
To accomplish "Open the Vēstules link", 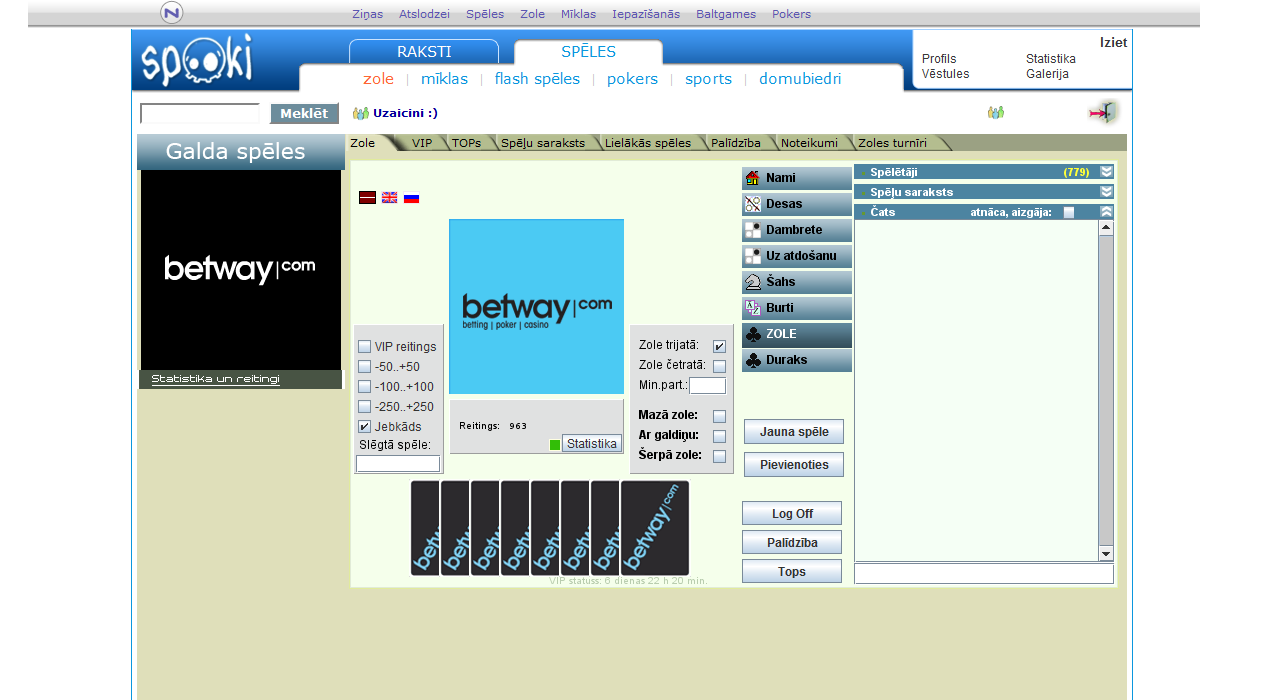I will click(x=945, y=74).
